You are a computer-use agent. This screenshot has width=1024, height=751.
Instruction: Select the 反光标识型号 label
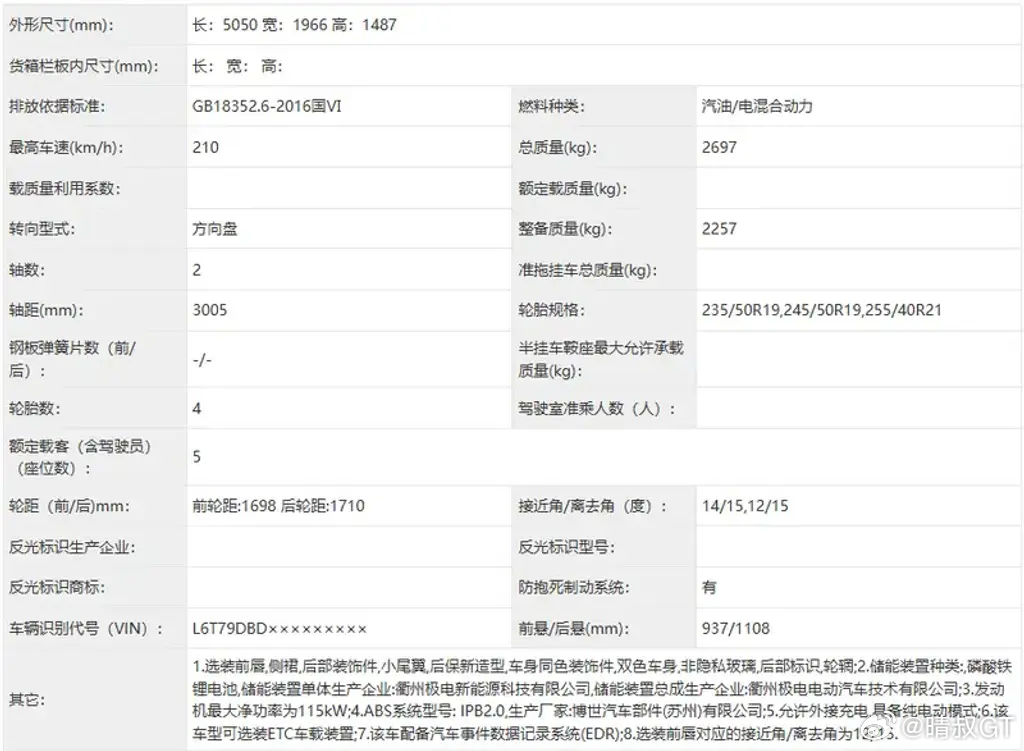(566, 547)
